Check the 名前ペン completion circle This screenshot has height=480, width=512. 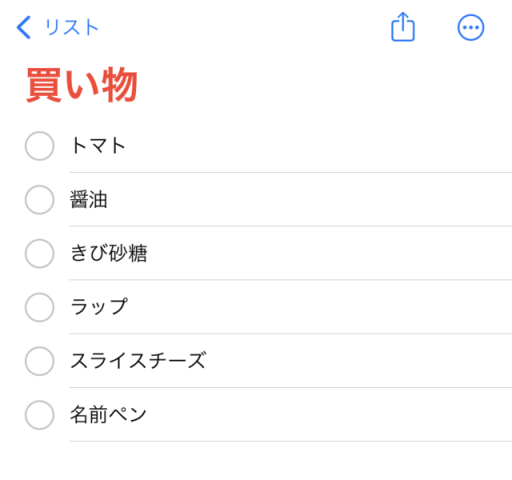click(x=39, y=415)
